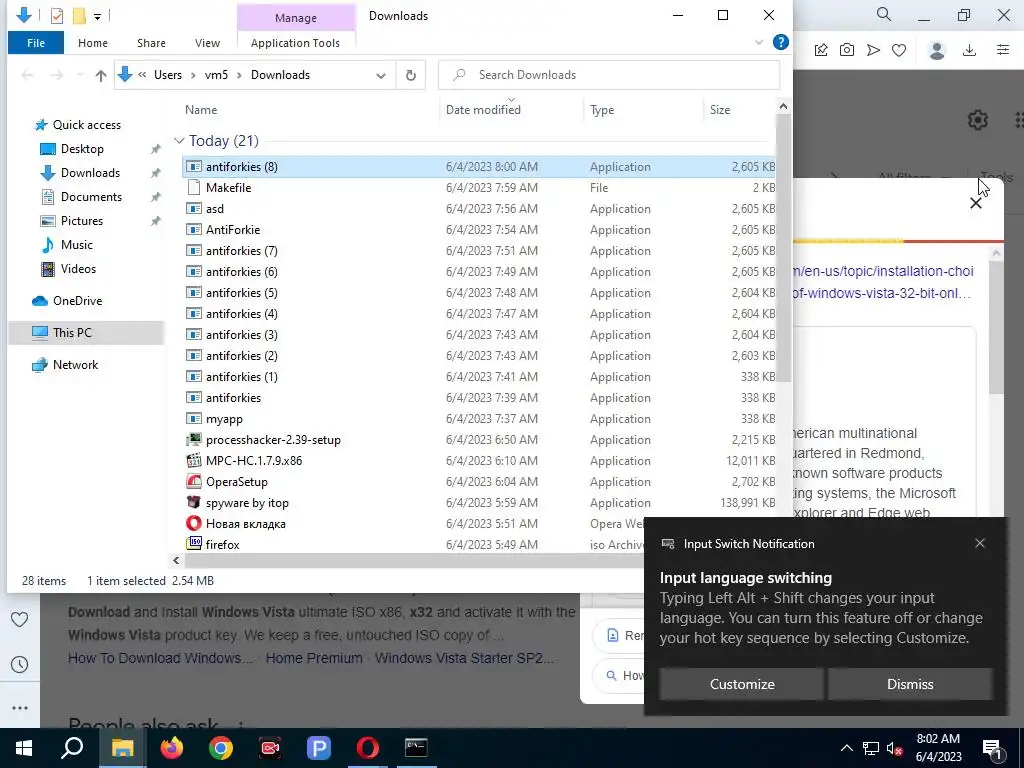This screenshot has width=1024, height=768.
Task: Close the Input Switch Notification toast
Action: (x=980, y=543)
